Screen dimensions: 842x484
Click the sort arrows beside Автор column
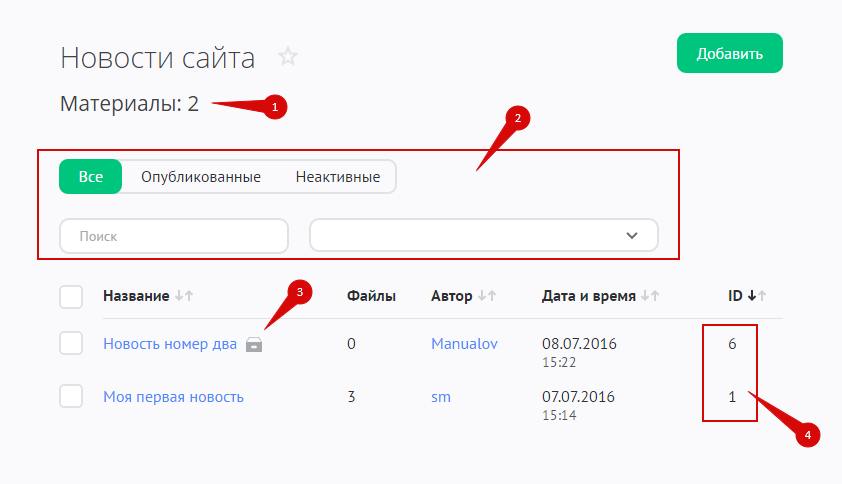(487, 296)
